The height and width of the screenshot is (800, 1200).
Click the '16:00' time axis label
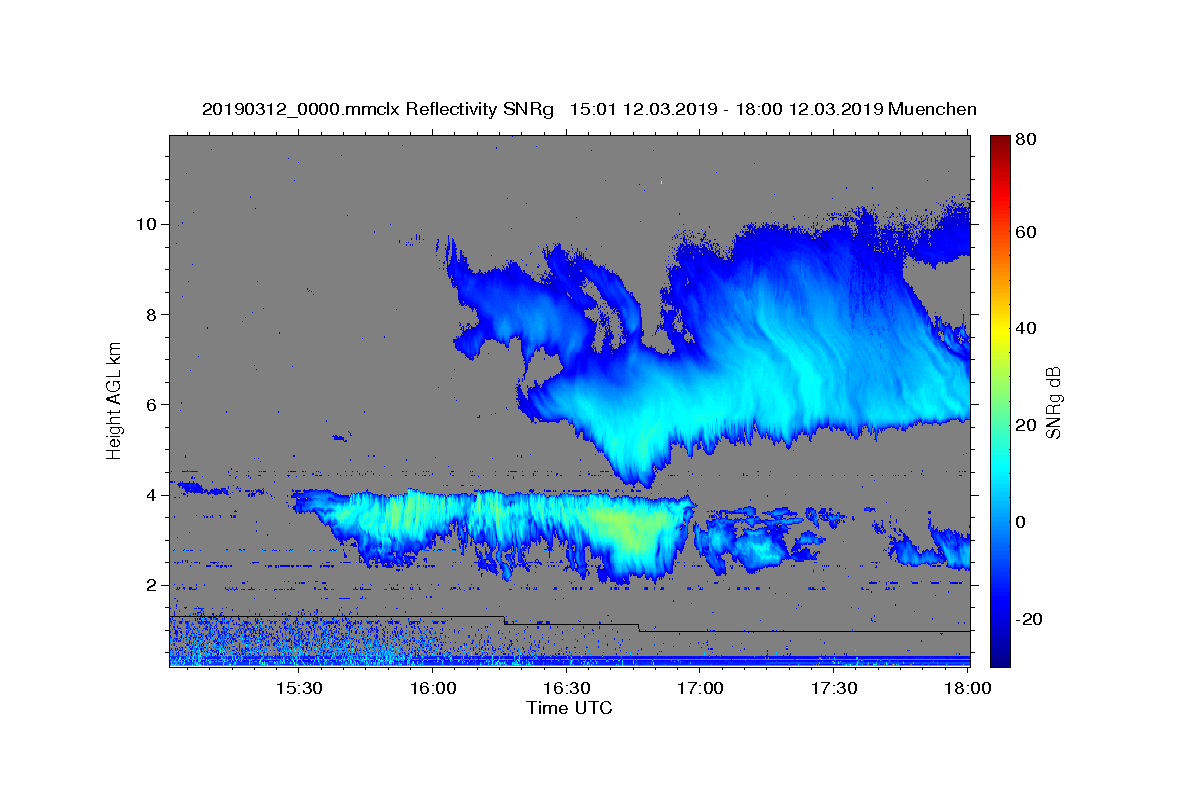432,689
